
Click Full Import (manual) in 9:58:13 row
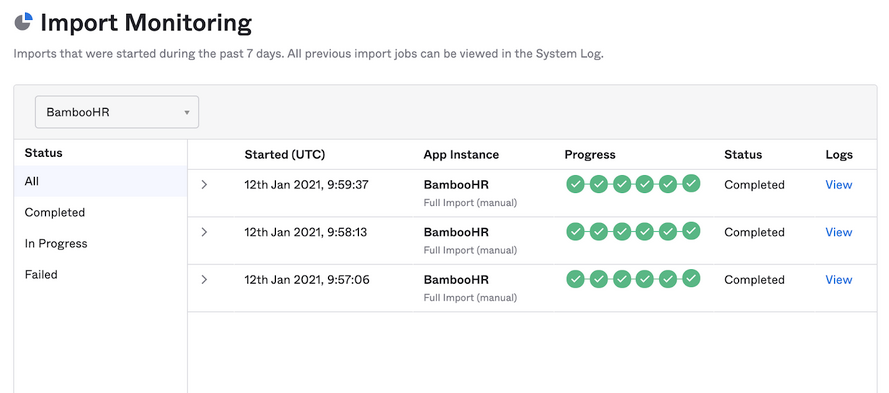point(470,250)
